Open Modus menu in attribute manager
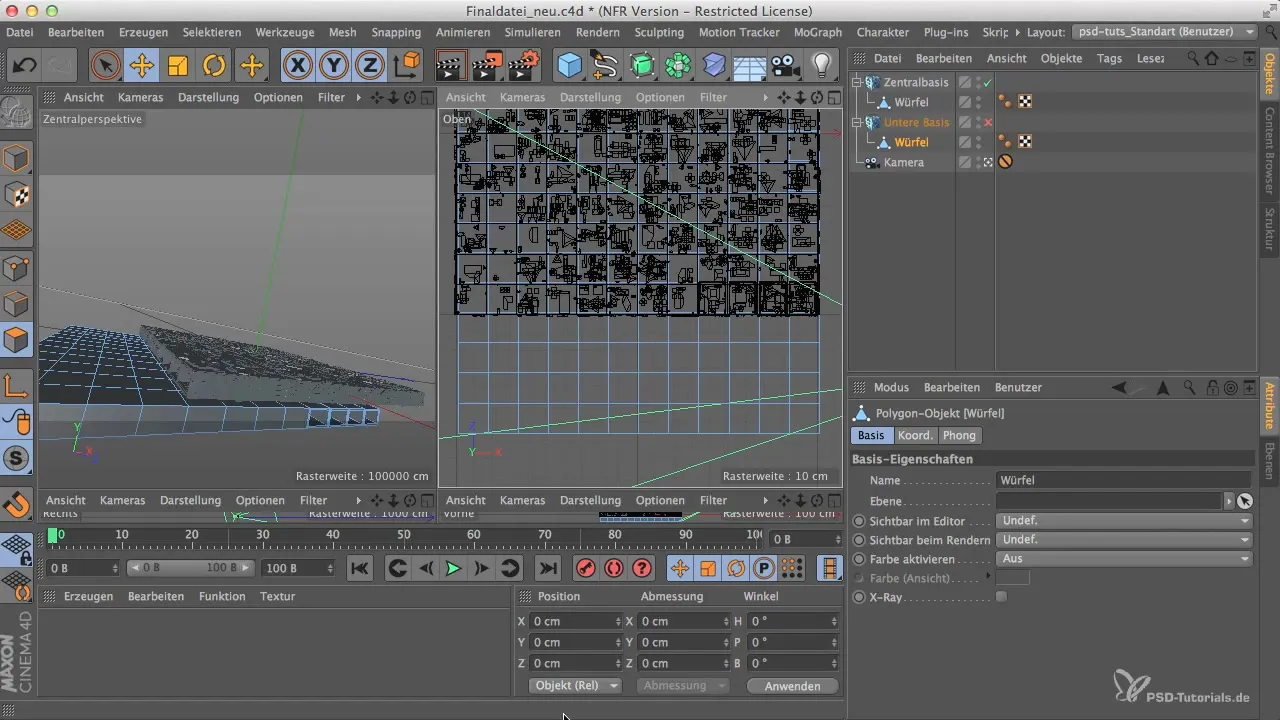1280x720 pixels. point(891,387)
